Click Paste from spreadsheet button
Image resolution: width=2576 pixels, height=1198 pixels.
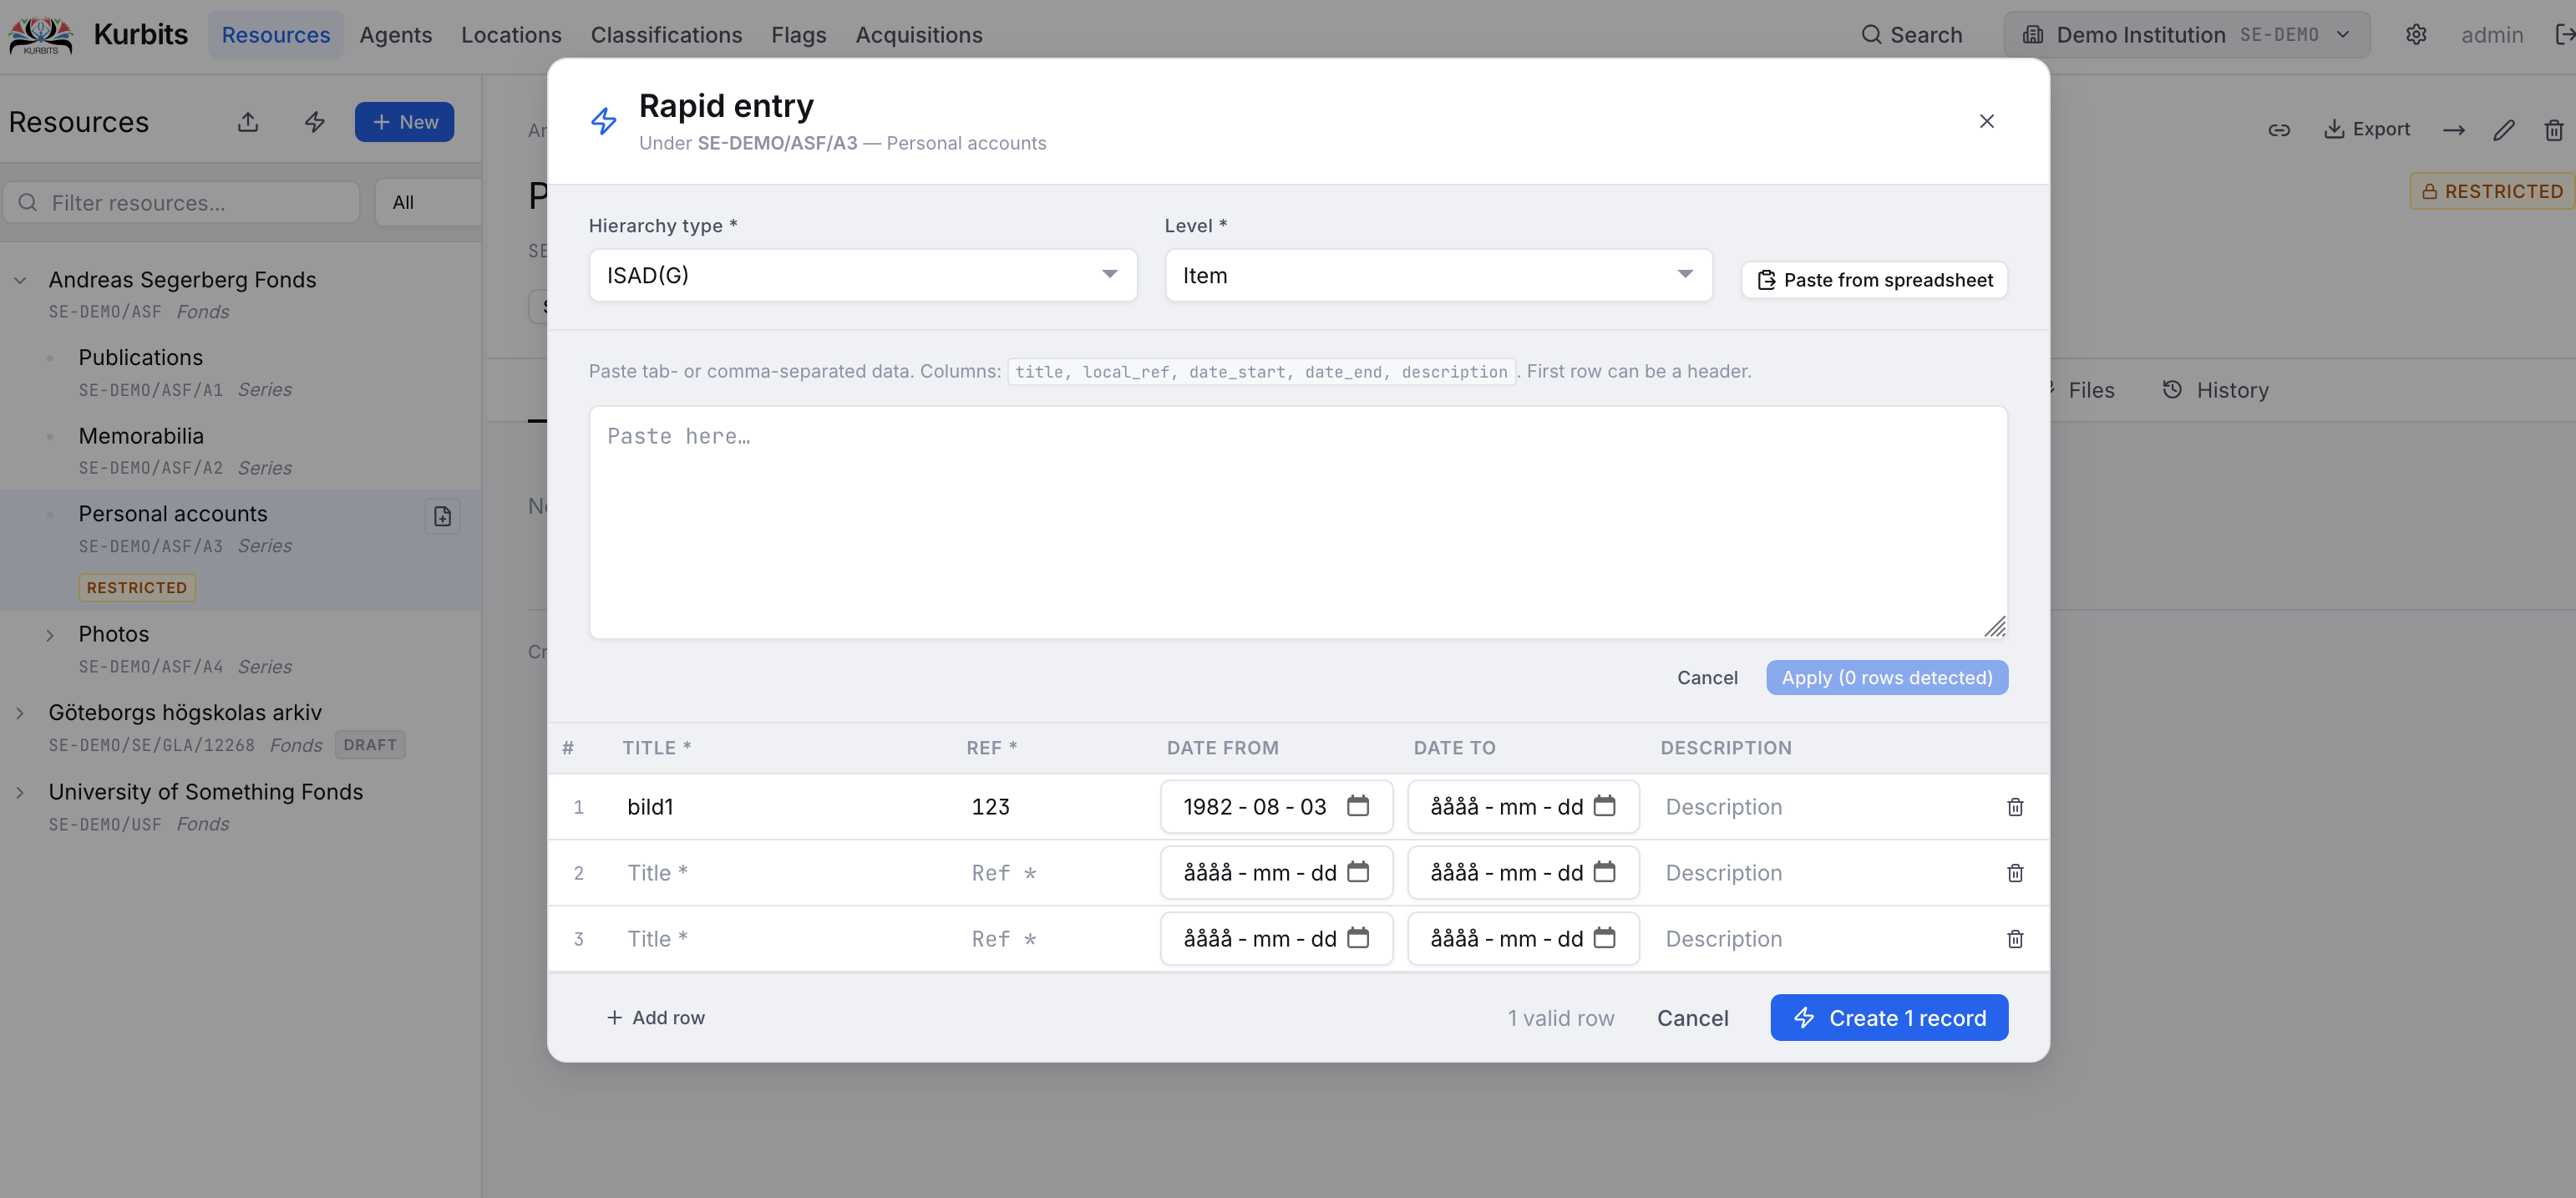coord(1874,280)
